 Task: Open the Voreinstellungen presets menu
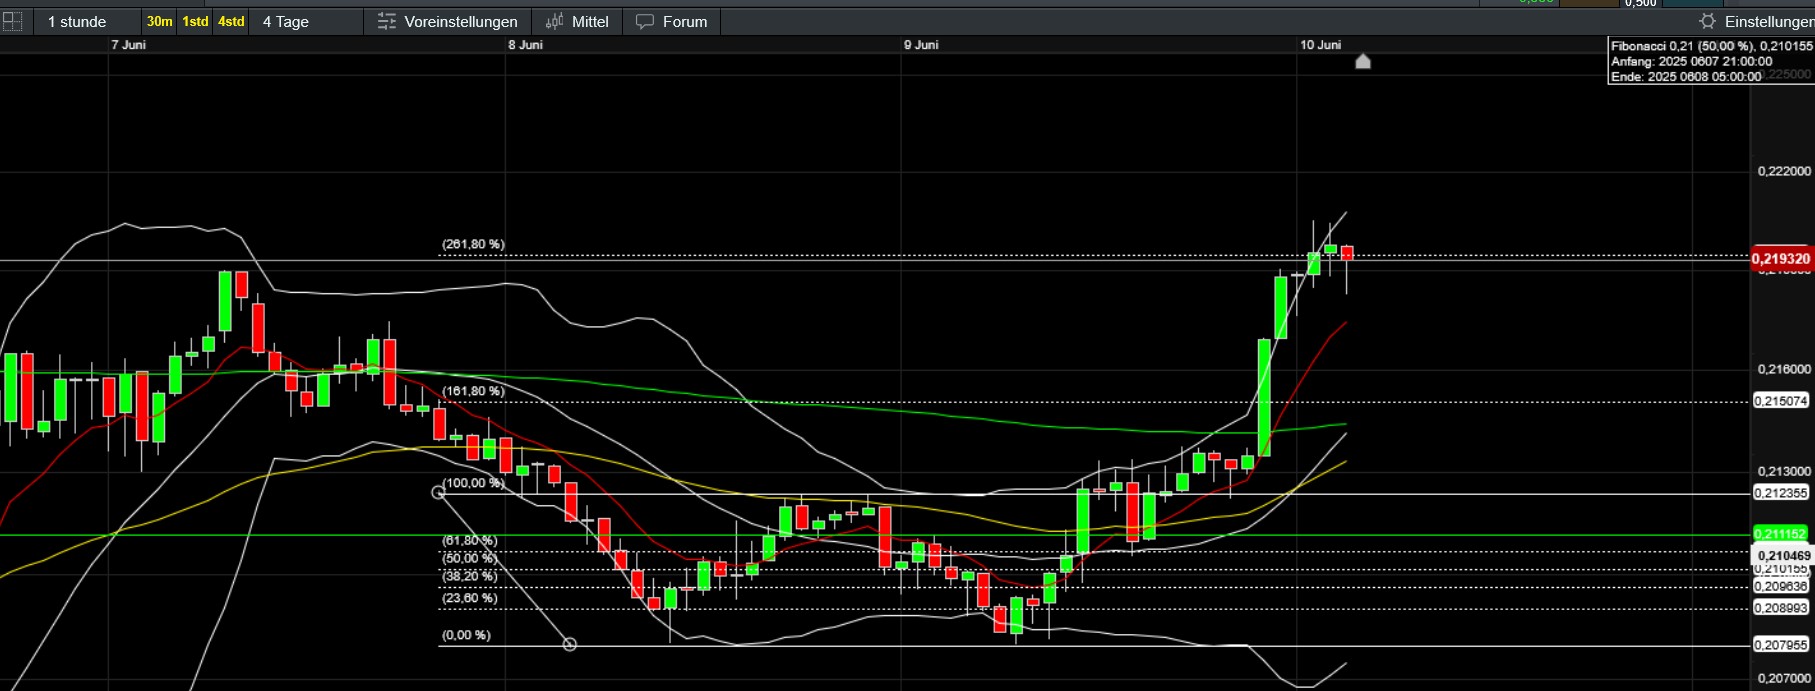tap(447, 21)
